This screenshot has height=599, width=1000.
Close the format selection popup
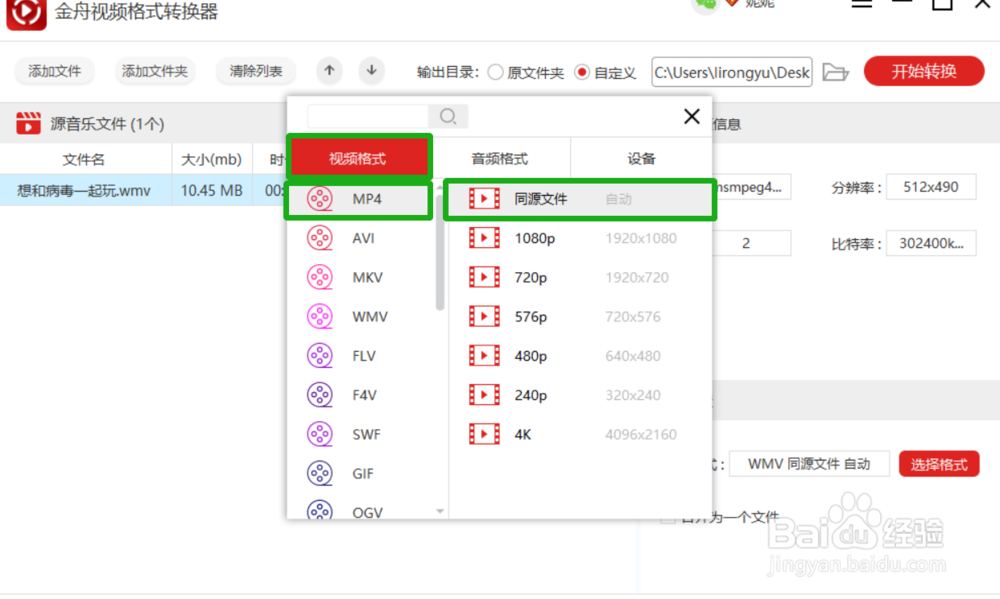[691, 116]
